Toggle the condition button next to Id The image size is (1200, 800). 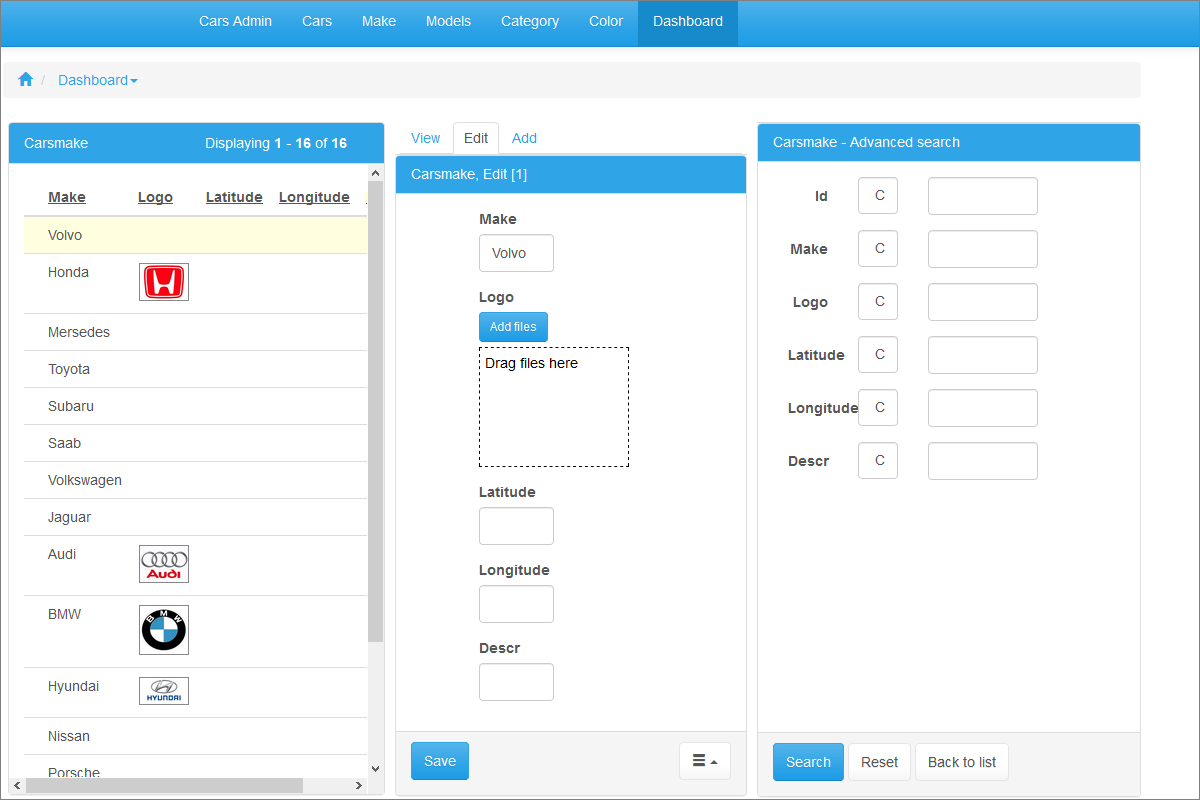(877, 196)
